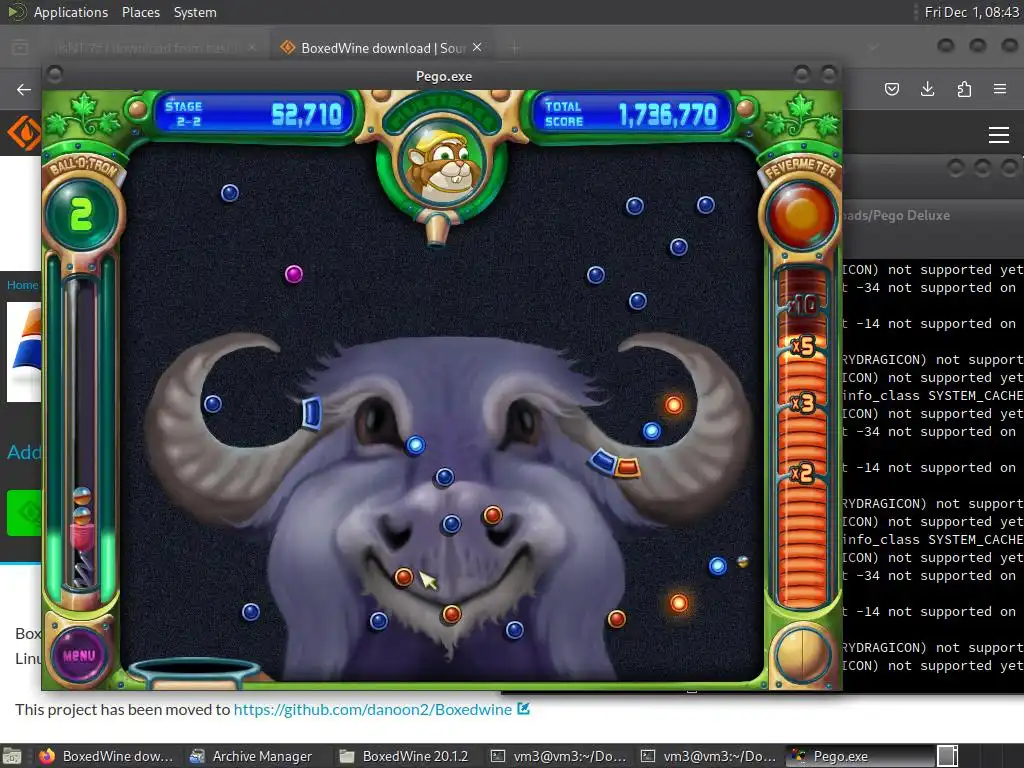Click the Total Score 1,736,770 display
This screenshot has height=768, width=1024.
[631, 114]
